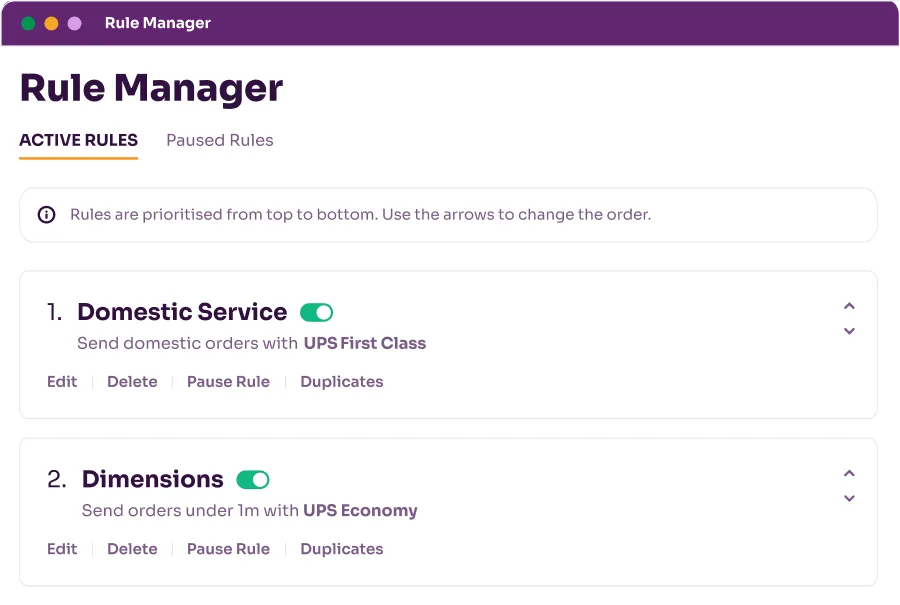This screenshot has width=900, height=605.
Task: Click the UPS First Class carrier text
Action: [x=365, y=343]
